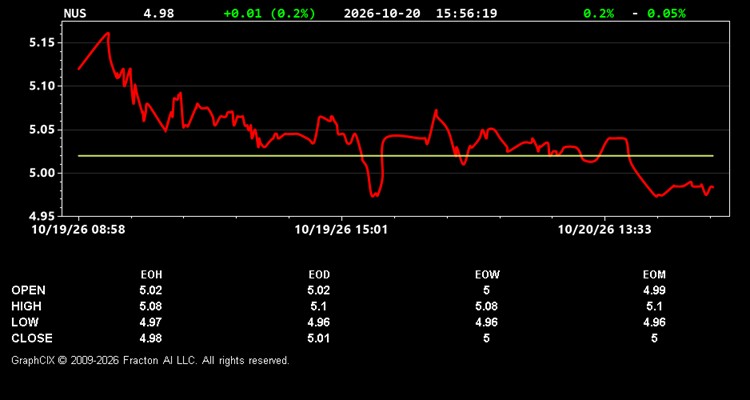Screen dimensions: 750x400
Task: Select the EOW open value 5
Action: [486, 290]
